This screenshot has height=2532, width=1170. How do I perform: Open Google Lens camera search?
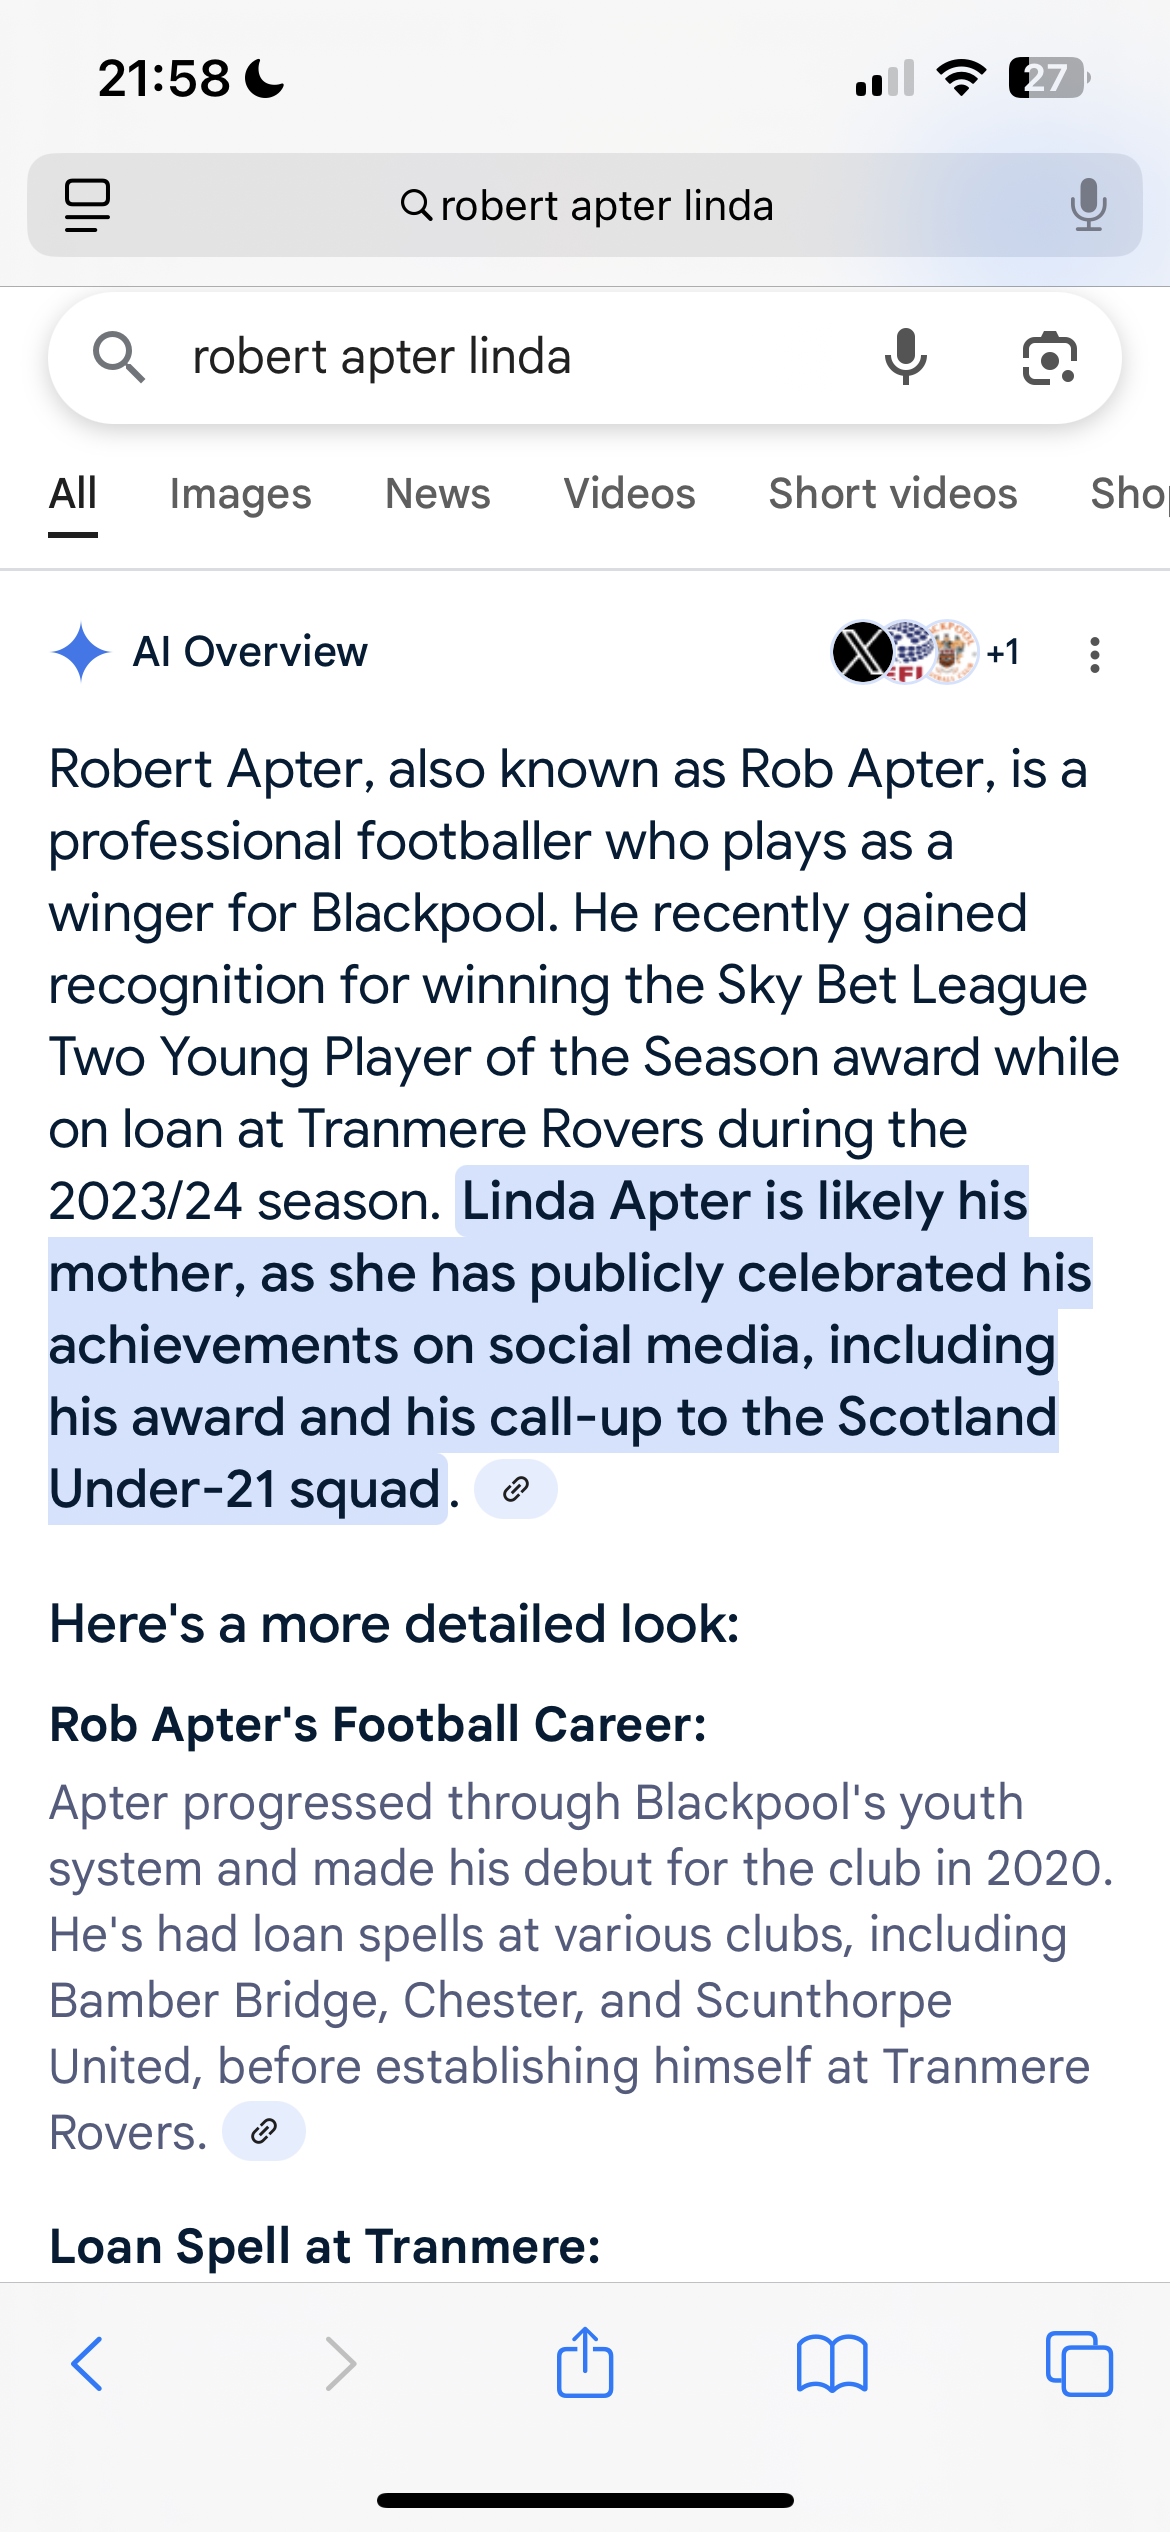pyautogui.click(x=1049, y=358)
